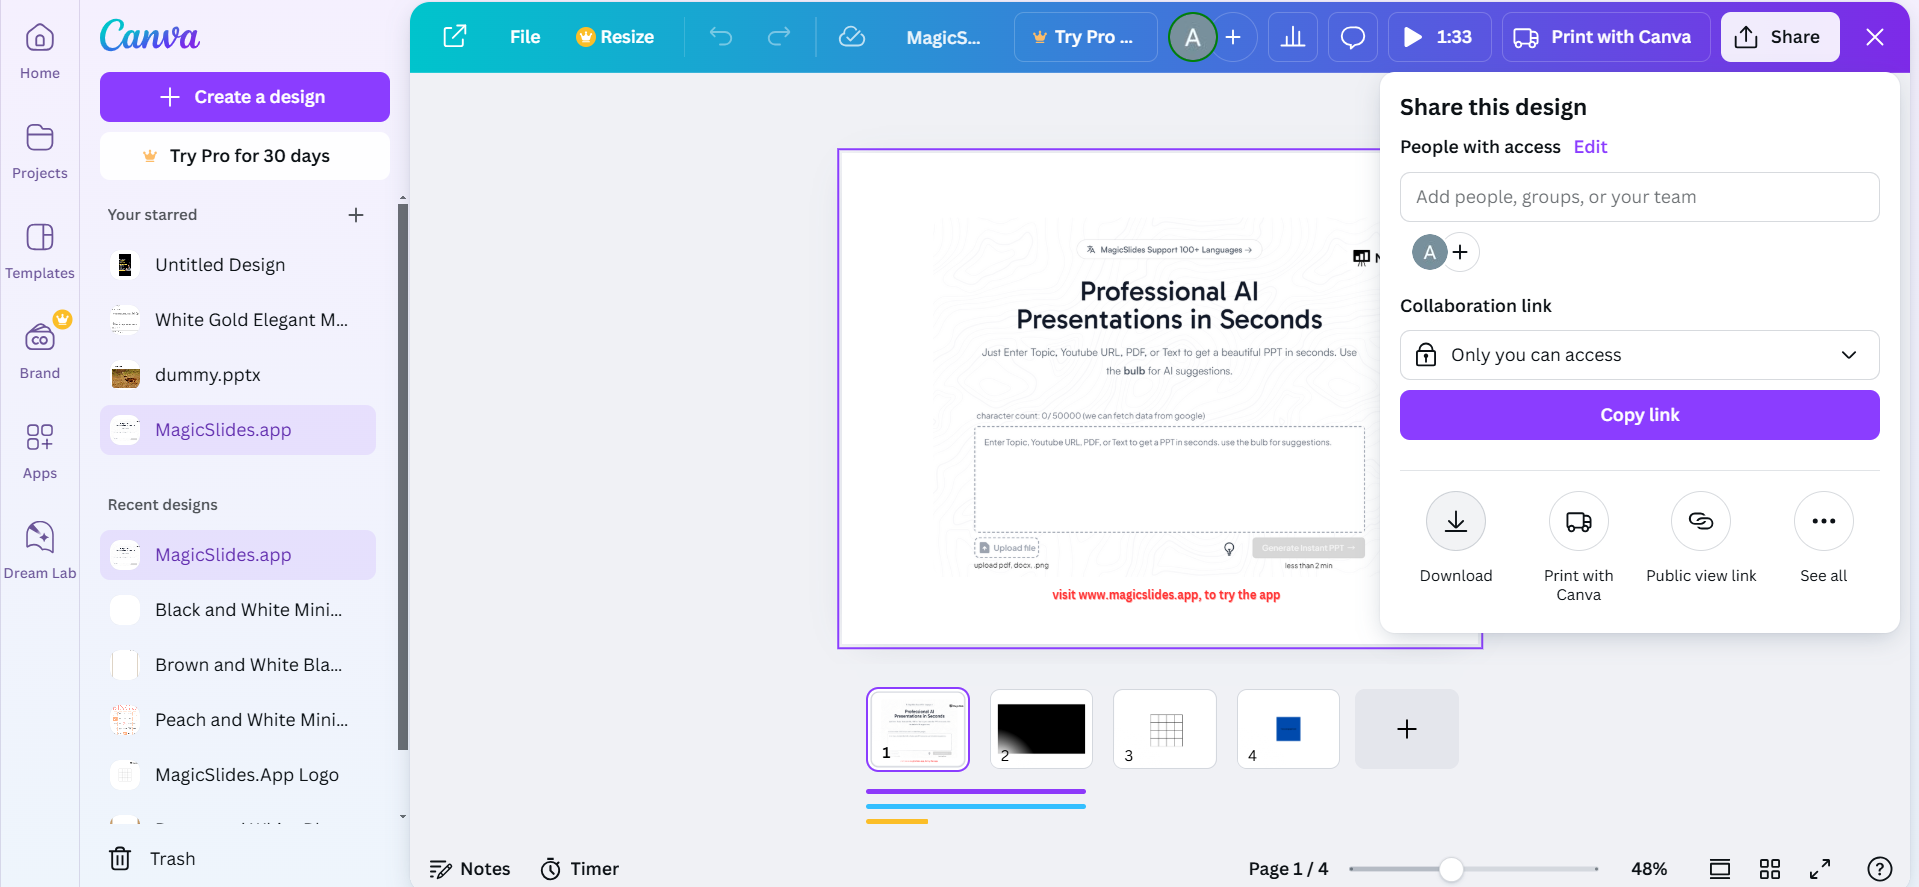Open starred dummy.pptx
1919x887 pixels.
coord(238,375)
